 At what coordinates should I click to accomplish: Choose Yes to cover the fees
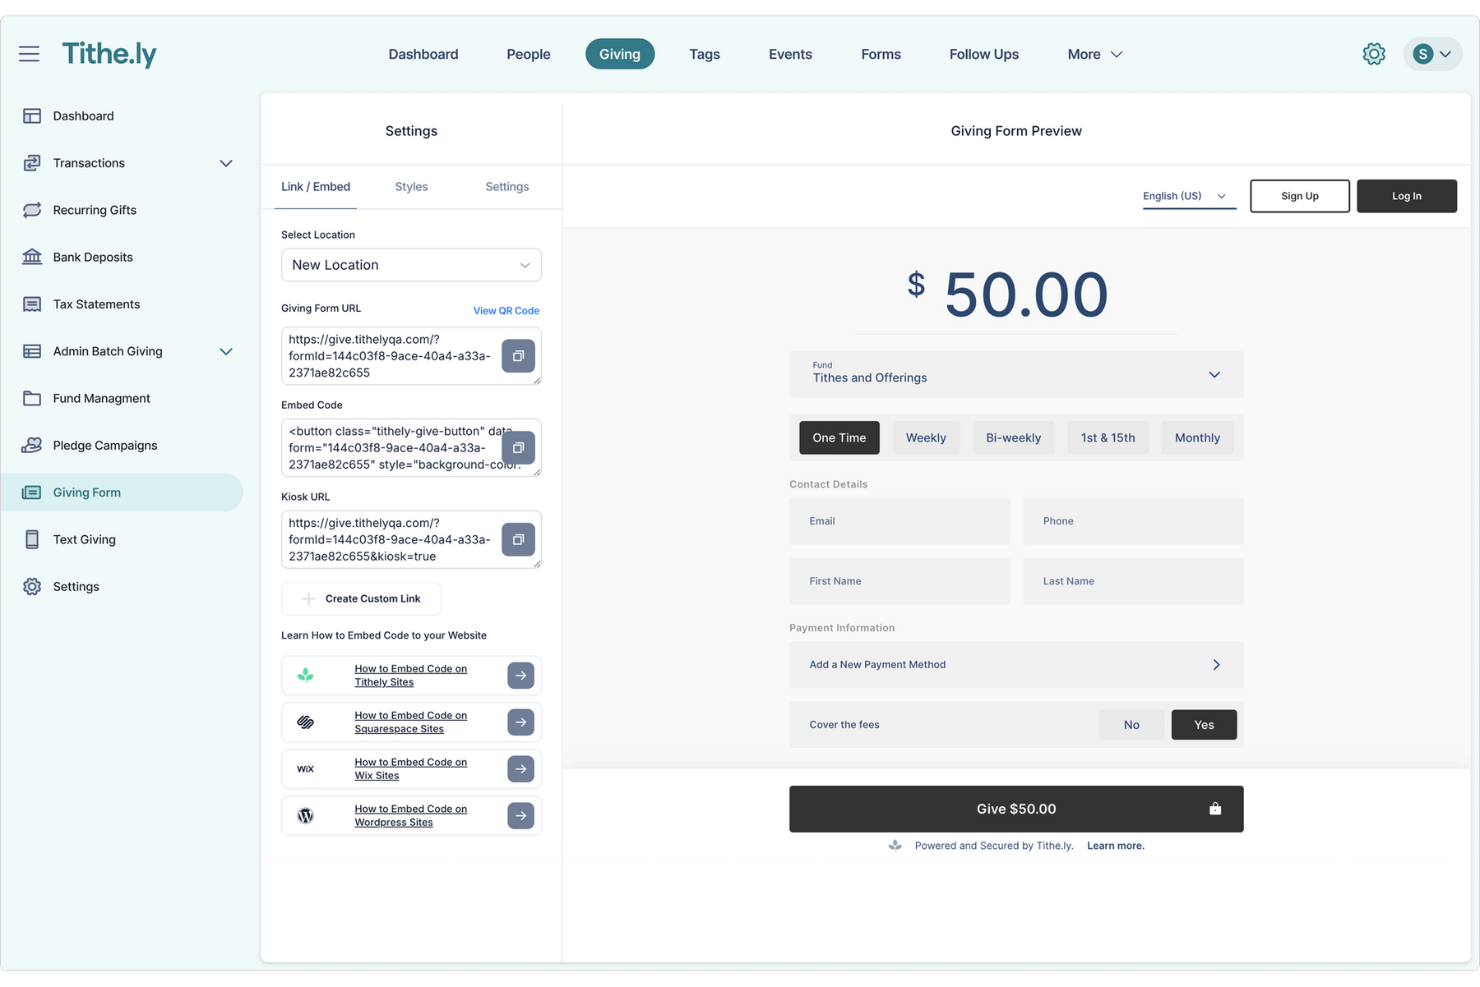point(1203,724)
